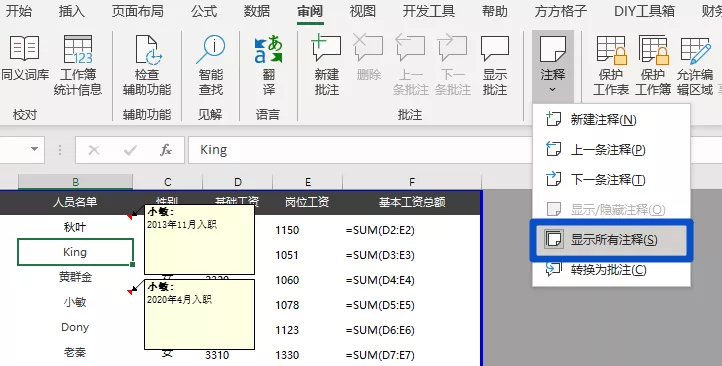Click the 人员名单 header cell

[x=75, y=202]
